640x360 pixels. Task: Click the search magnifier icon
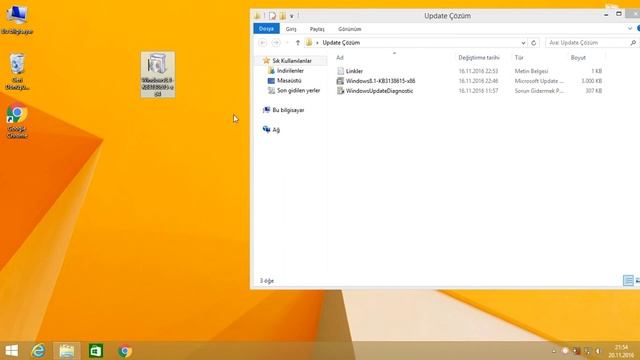click(633, 42)
